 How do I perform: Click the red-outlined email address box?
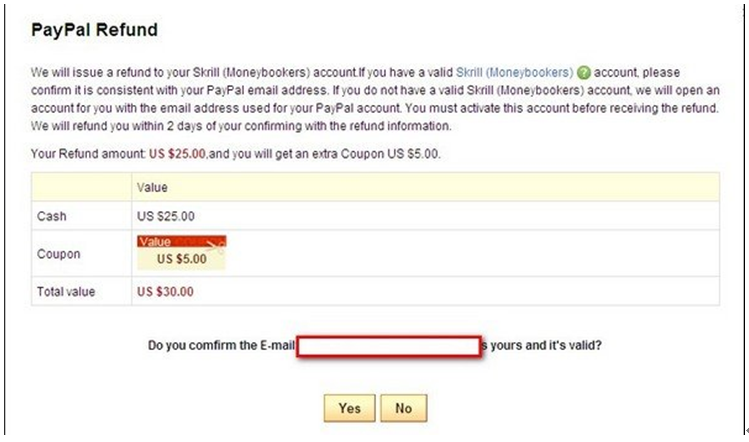tap(388, 346)
